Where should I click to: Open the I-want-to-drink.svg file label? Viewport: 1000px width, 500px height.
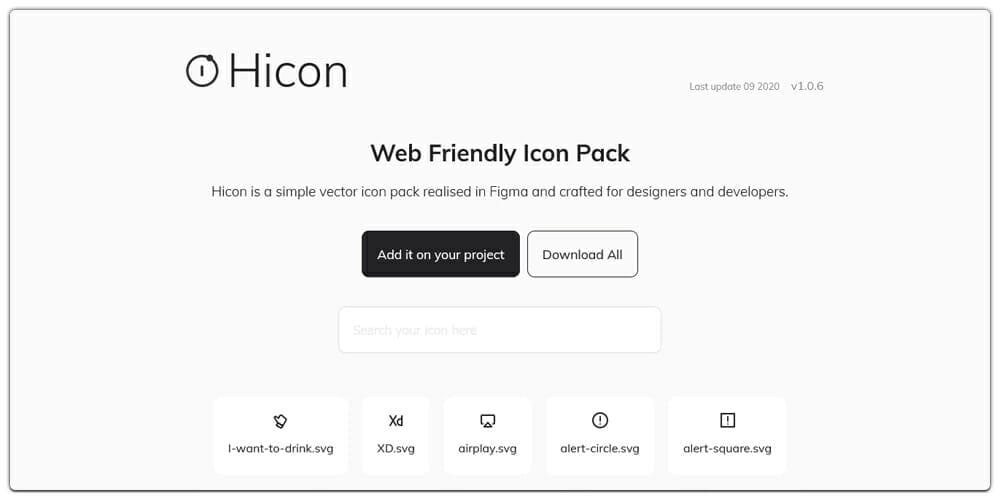[x=281, y=448]
